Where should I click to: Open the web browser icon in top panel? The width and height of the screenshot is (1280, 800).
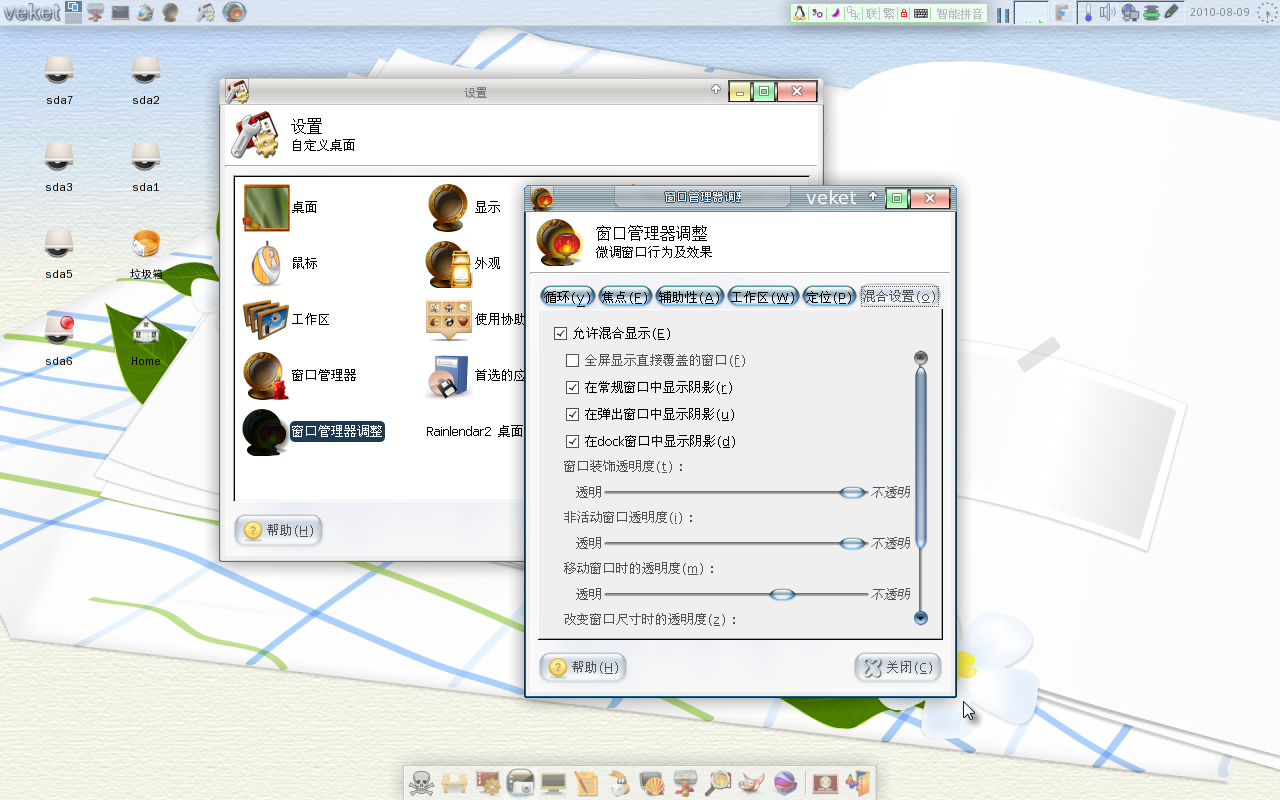tap(145, 12)
